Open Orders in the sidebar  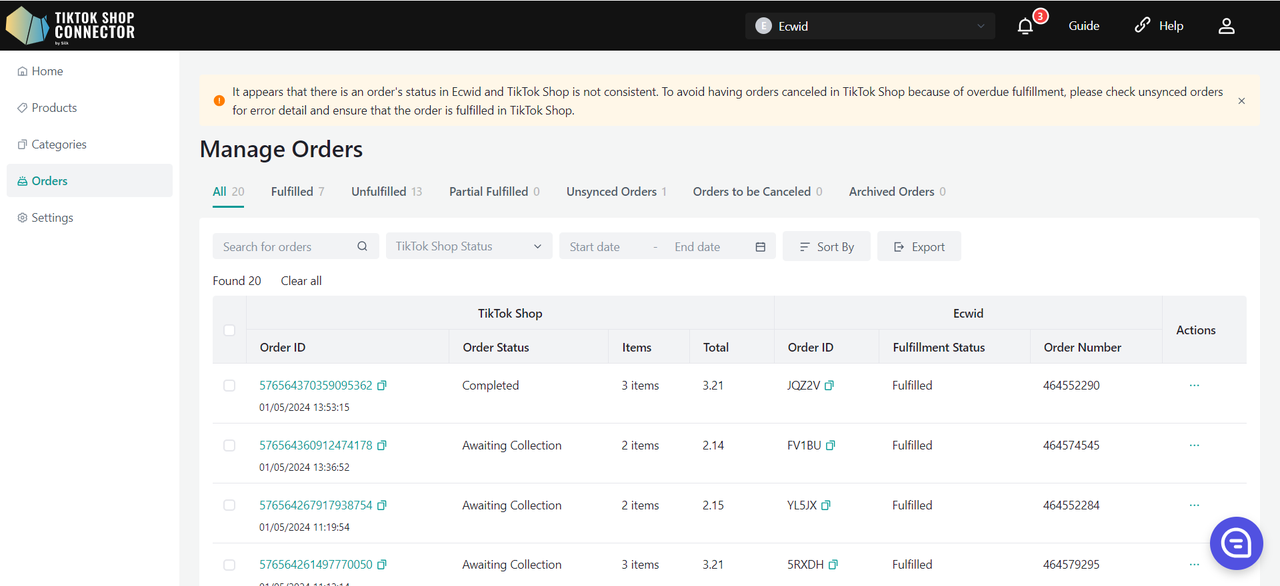(89, 181)
